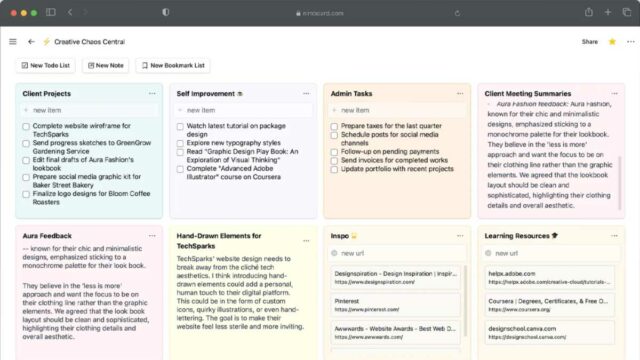Open the Awwwards bookmark link
The width and height of the screenshot is (640, 360).
396,332
